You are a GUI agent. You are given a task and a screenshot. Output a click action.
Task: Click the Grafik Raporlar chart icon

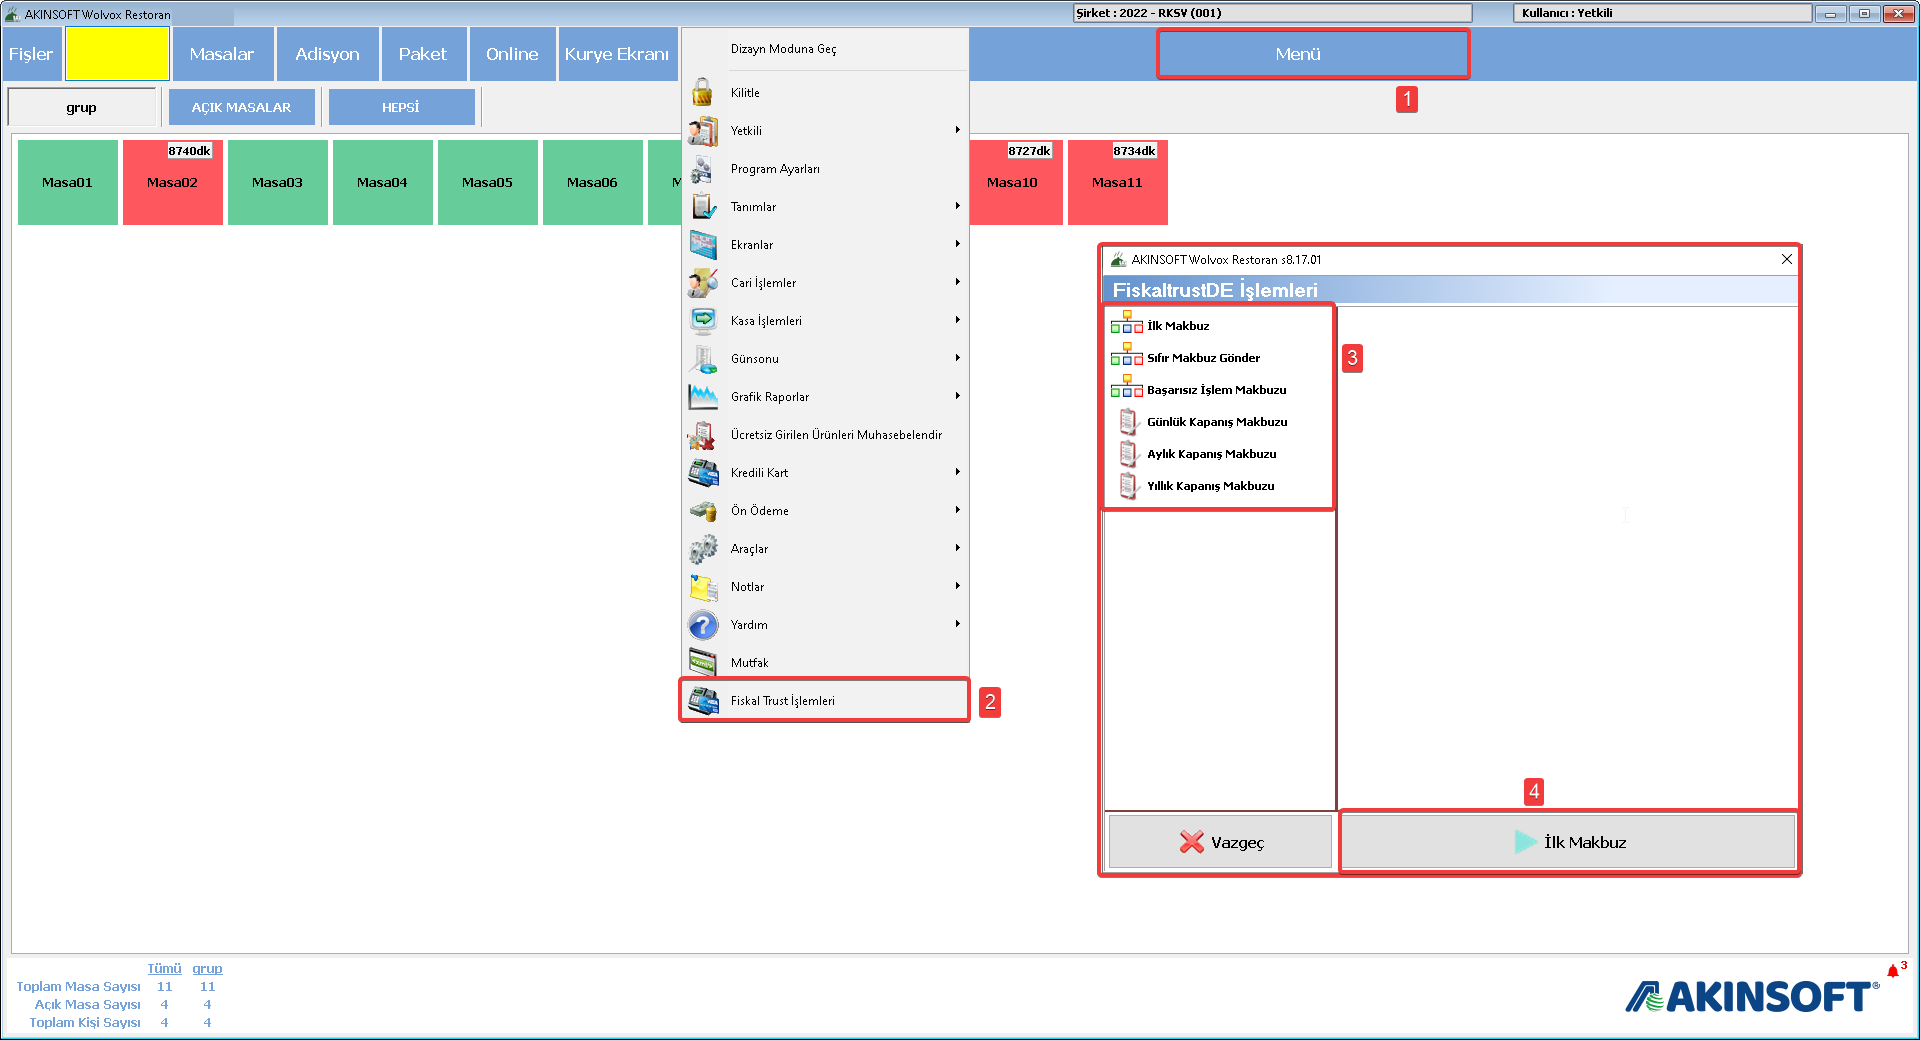[x=703, y=397]
